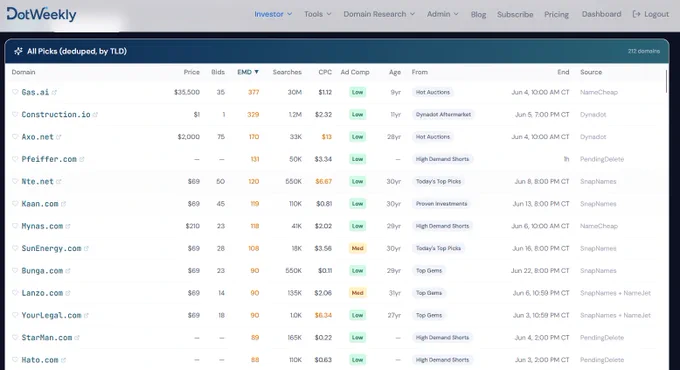680x370 pixels.
Task: Open external link icon beside SunEnergy.com
Action: click(x=86, y=249)
